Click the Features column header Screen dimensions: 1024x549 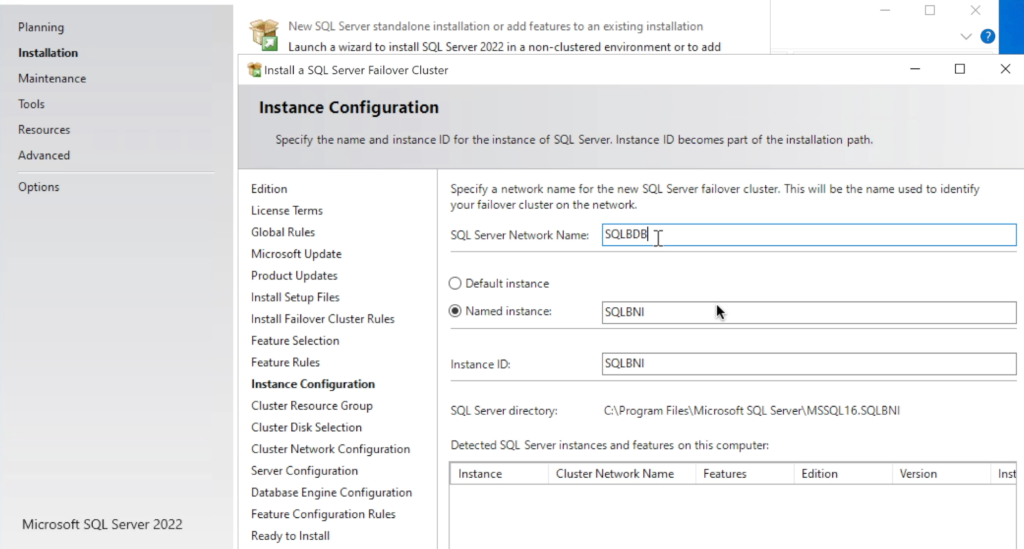coord(744,474)
